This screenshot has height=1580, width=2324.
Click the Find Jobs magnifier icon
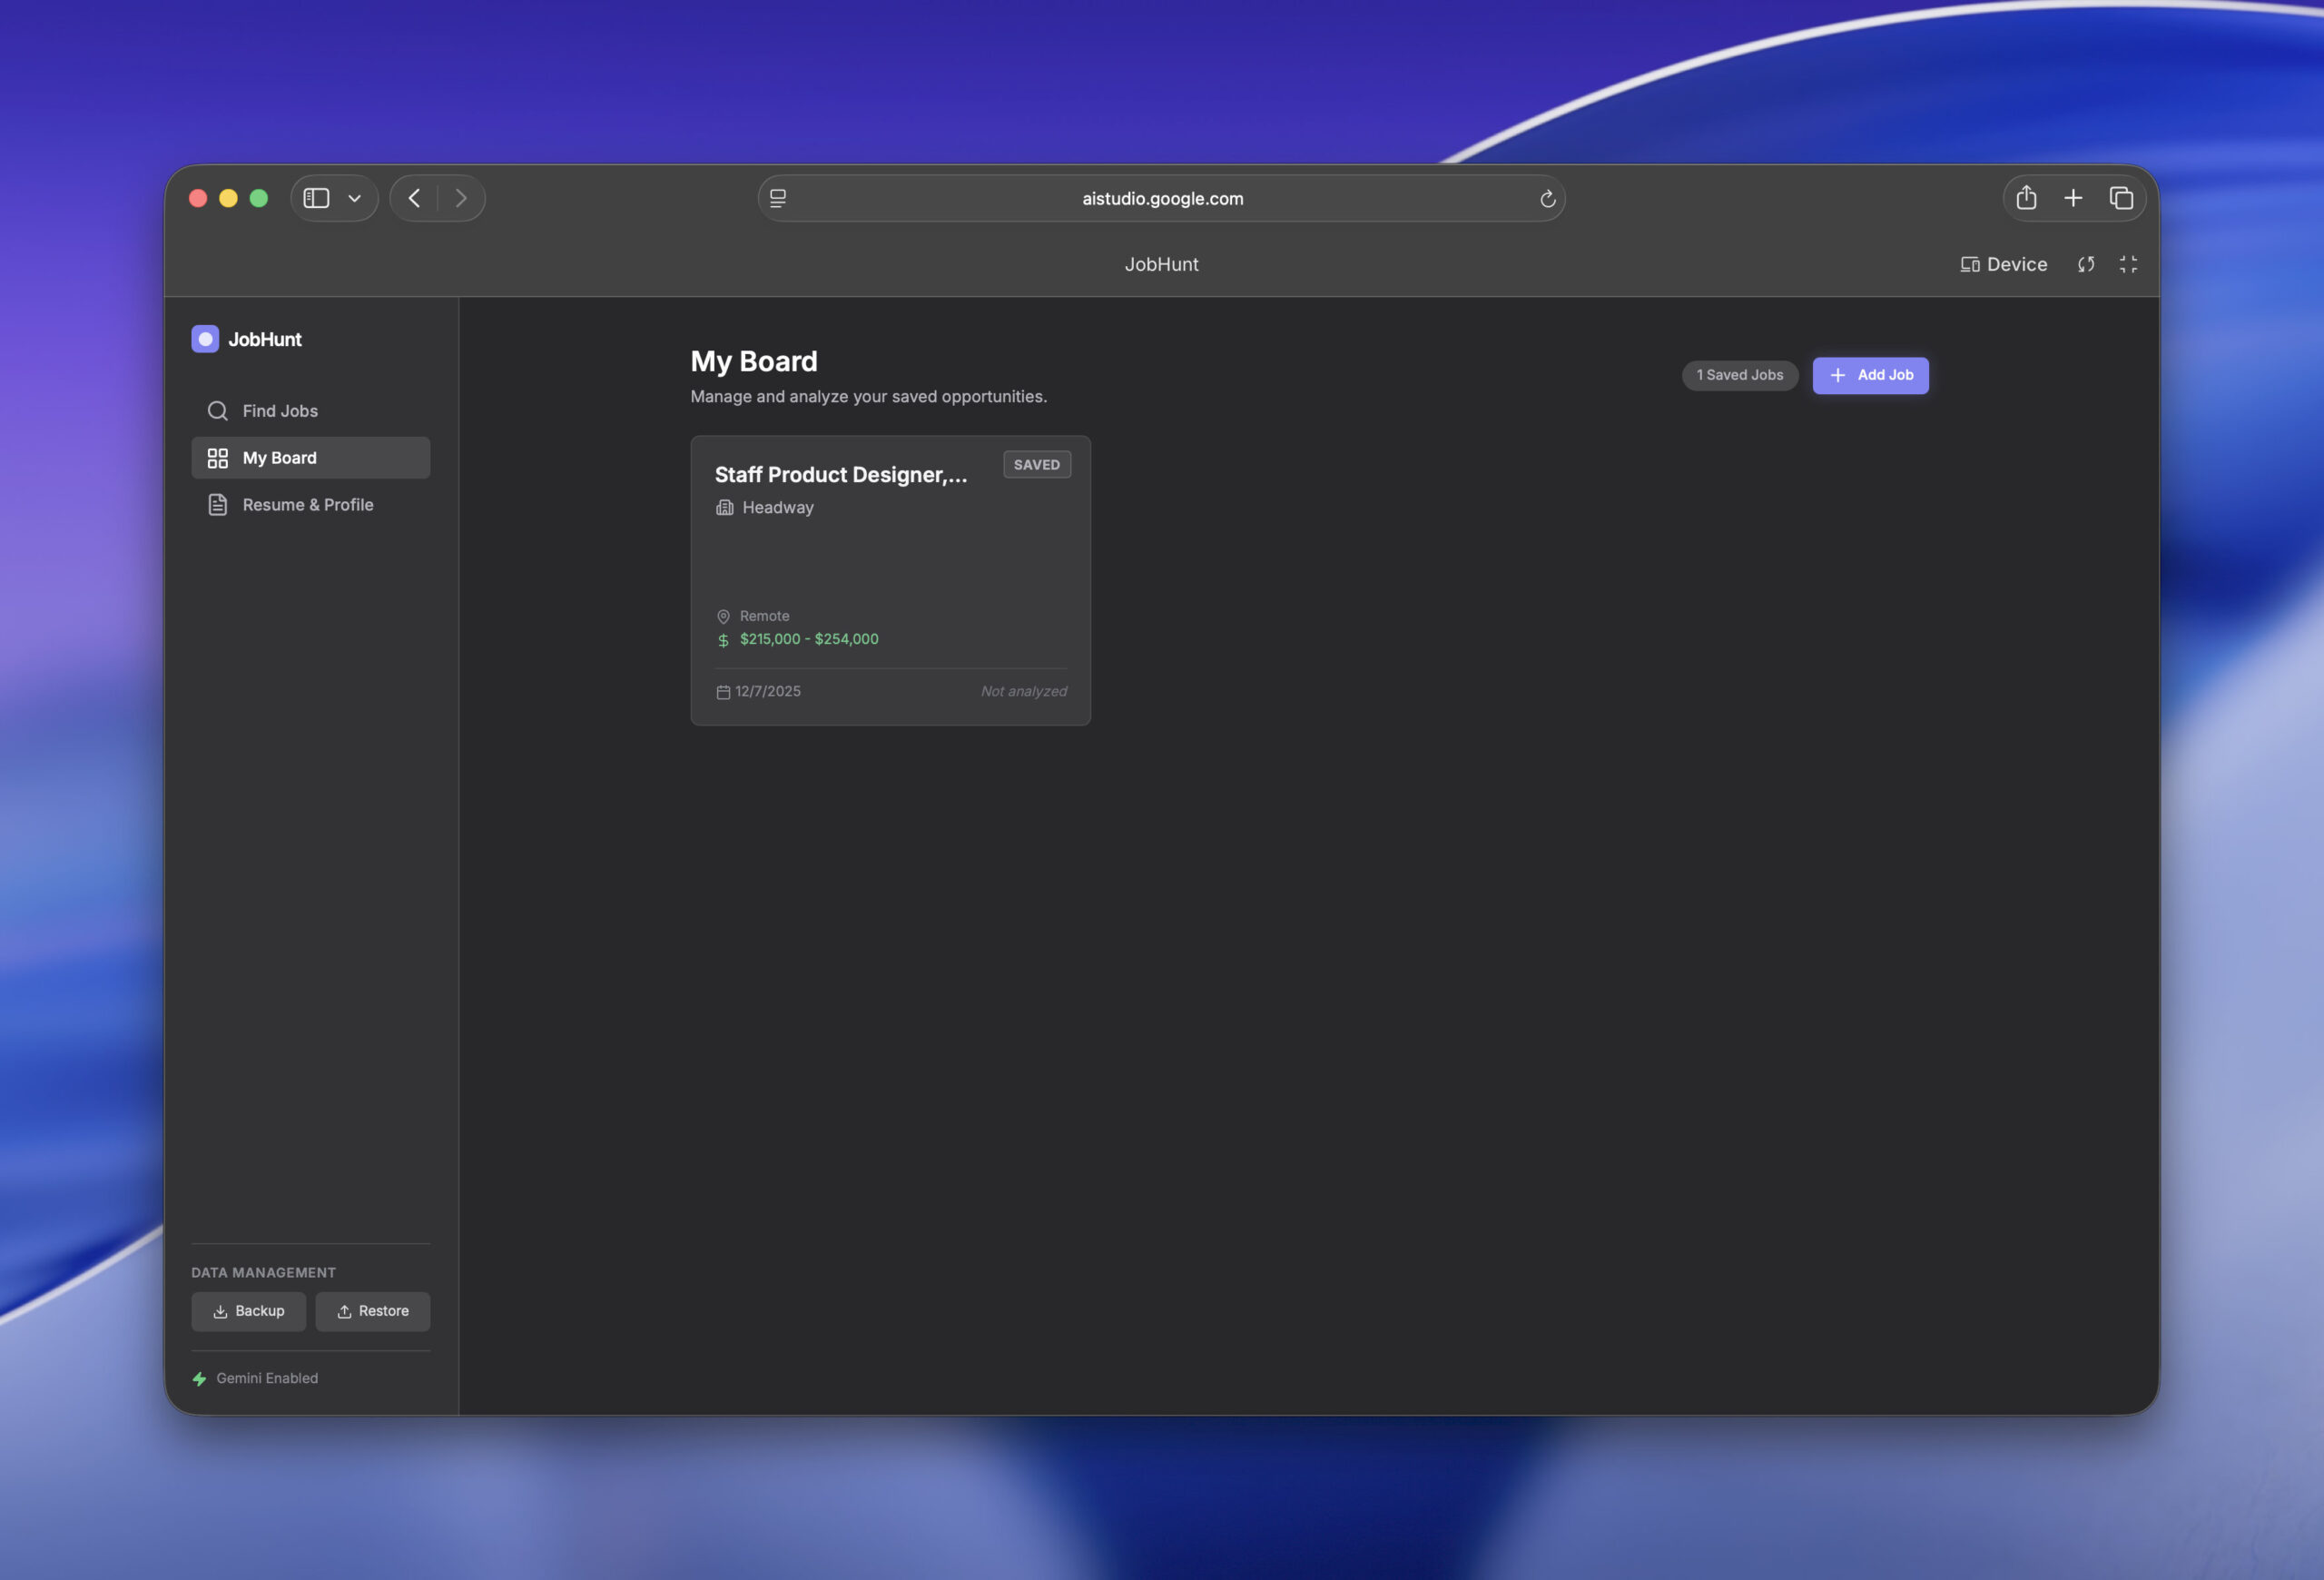217,411
